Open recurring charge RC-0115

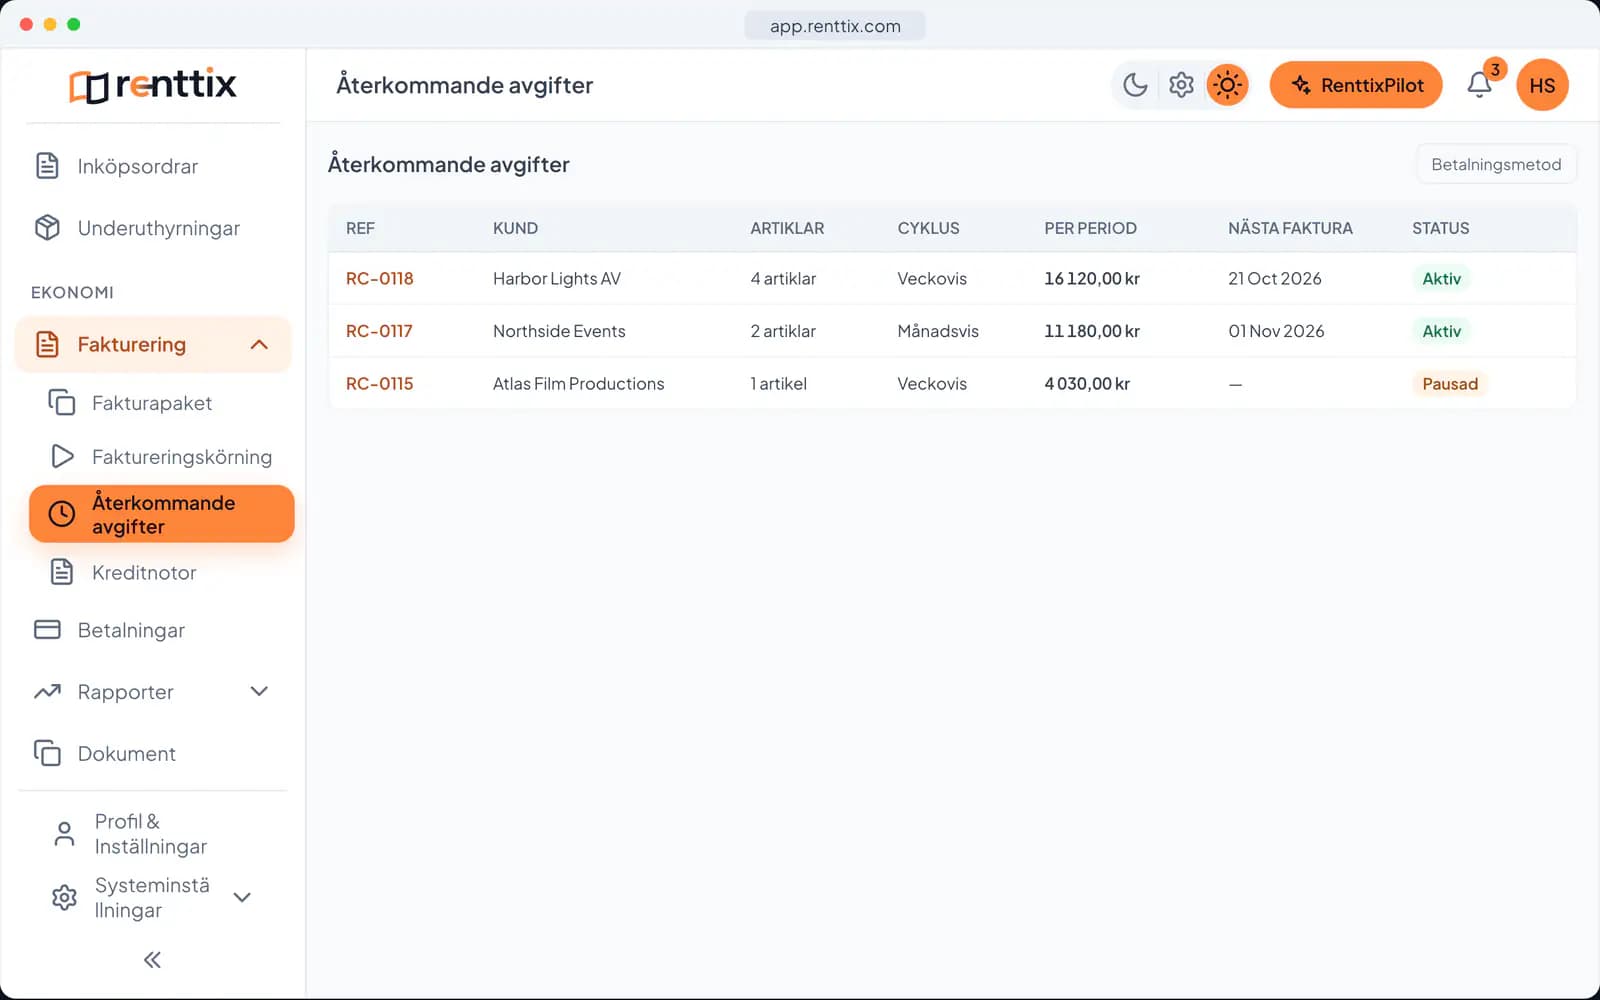[x=379, y=383]
